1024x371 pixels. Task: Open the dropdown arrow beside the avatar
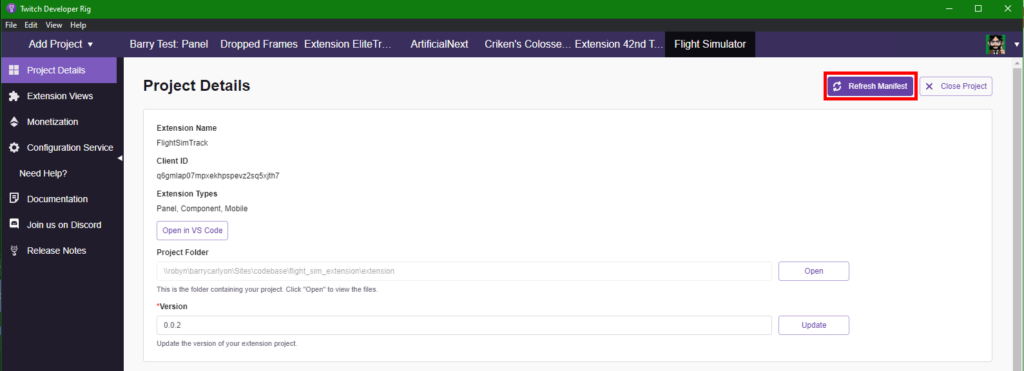tap(1016, 45)
